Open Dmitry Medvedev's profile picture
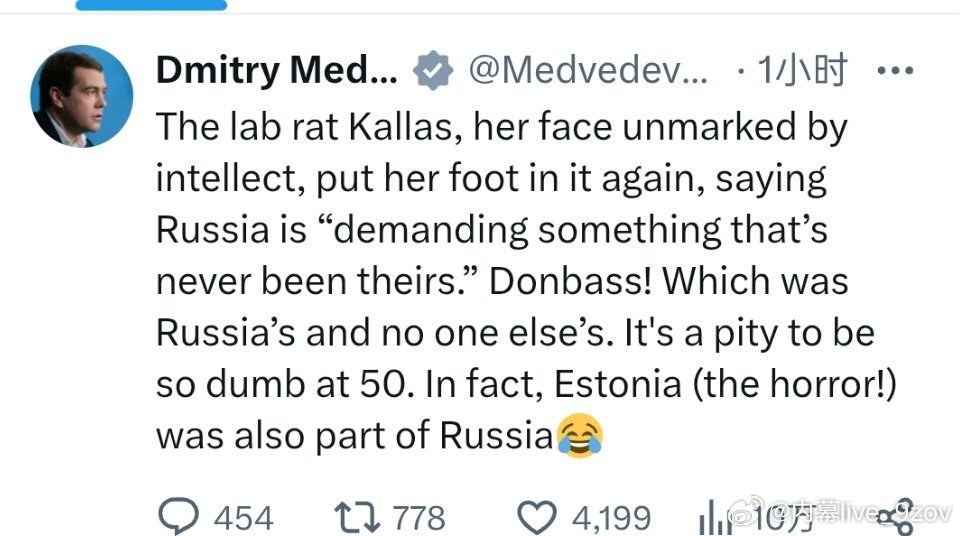This screenshot has width=960, height=536. pyautogui.click(x=82, y=96)
